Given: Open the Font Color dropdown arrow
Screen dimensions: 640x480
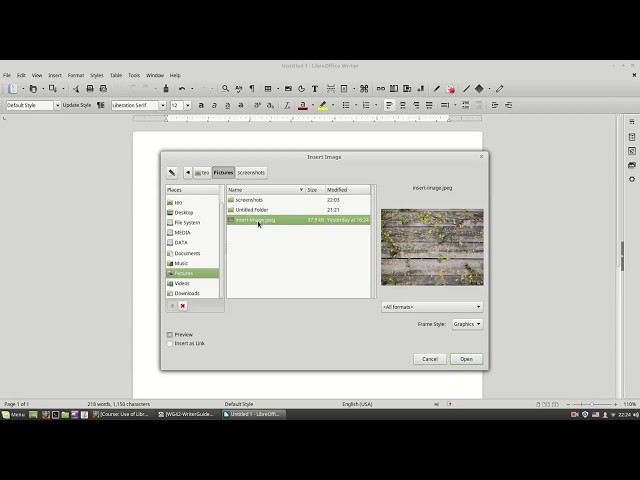Looking at the screenshot, I should pyautogui.click(x=313, y=105).
